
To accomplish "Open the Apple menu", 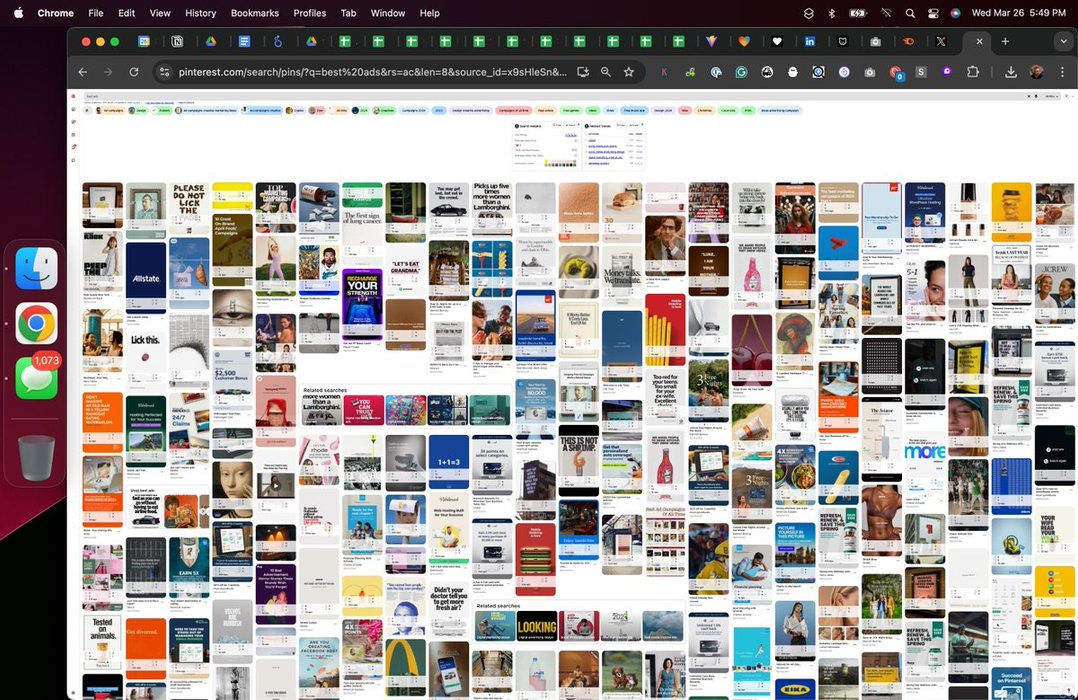I will (x=19, y=12).
